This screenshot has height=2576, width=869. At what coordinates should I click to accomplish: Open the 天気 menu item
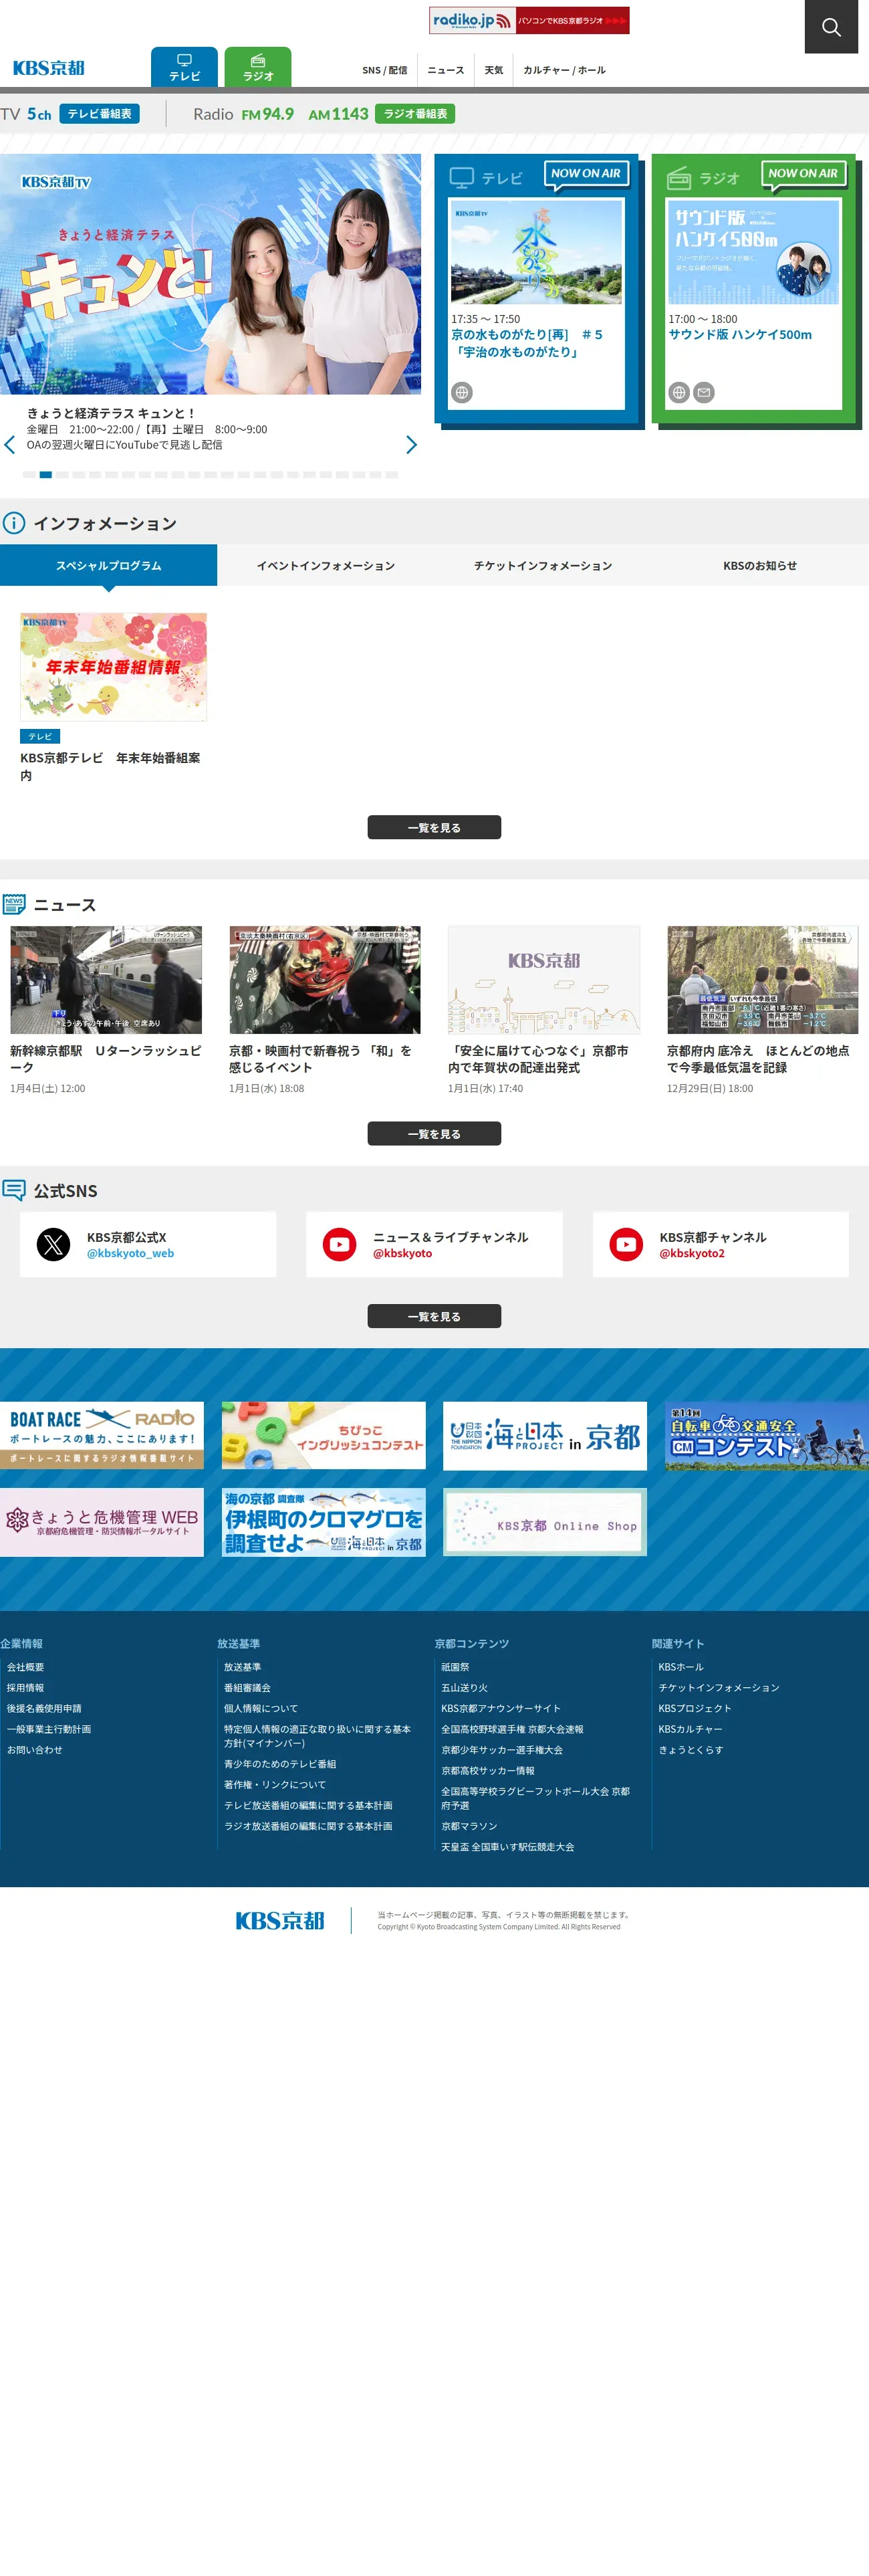(494, 70)
